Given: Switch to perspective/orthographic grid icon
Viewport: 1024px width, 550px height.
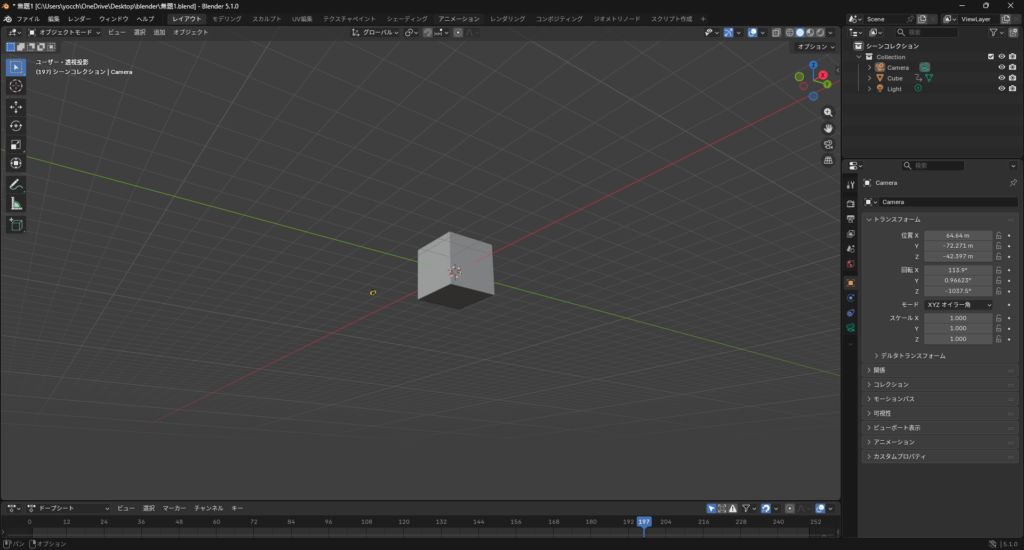Looking at the screenshot, I should tap(828, 160).
